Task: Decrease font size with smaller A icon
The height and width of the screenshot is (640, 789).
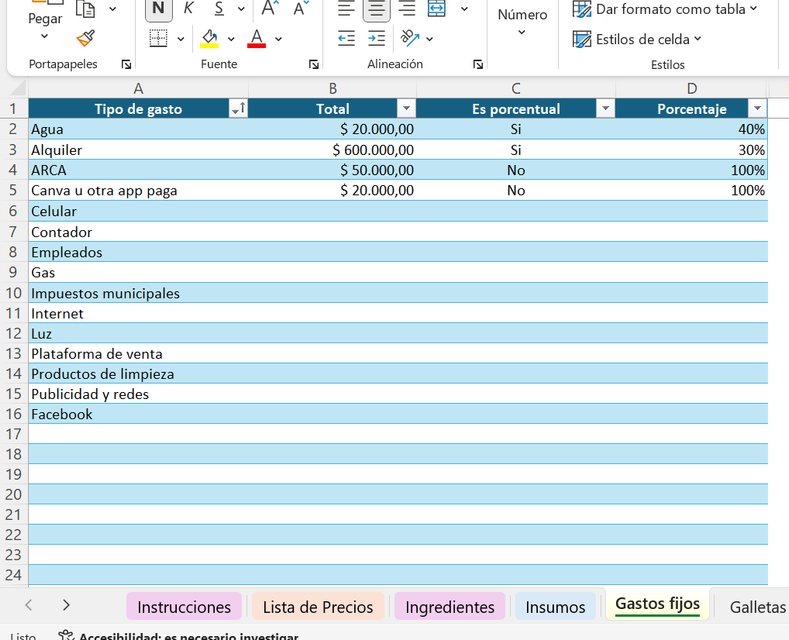Action: (301, 9)
